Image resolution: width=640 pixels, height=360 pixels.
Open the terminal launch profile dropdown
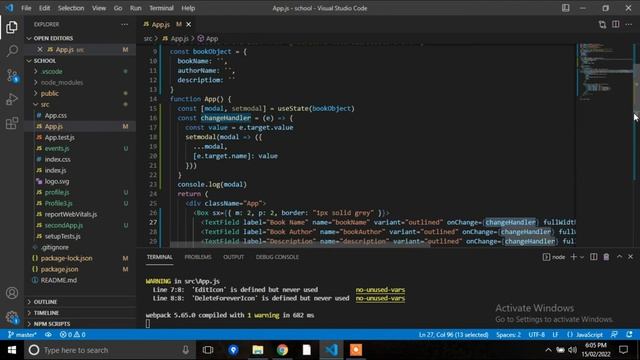click(x=582, y=257)
